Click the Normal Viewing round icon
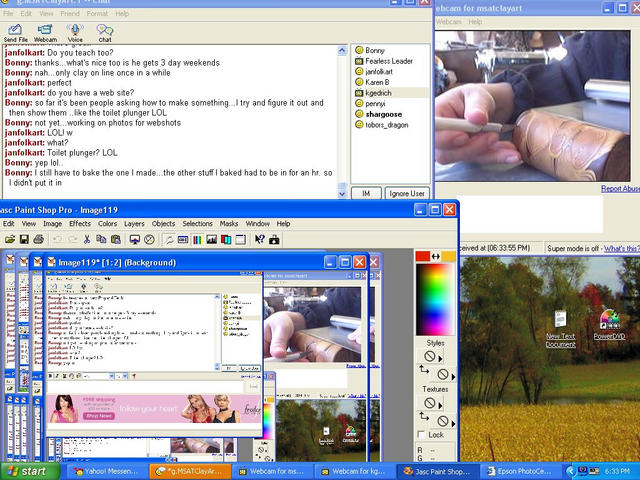The width and height of the screenshot is (640, 480). tap(149, 240)
